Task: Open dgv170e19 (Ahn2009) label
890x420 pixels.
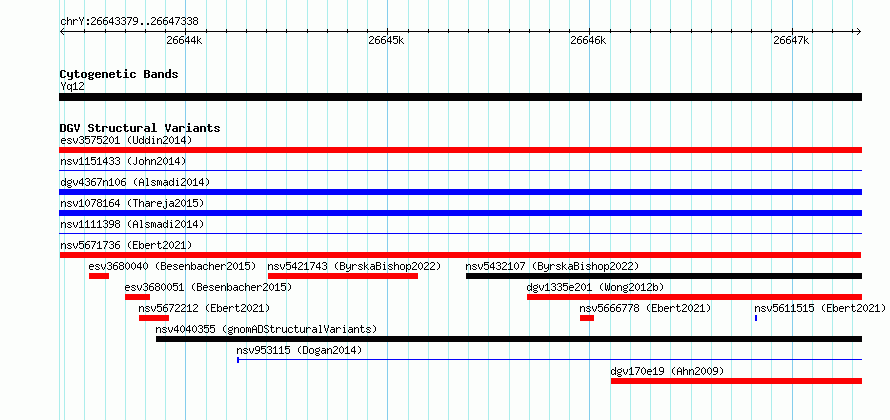Action: (668, 371)
